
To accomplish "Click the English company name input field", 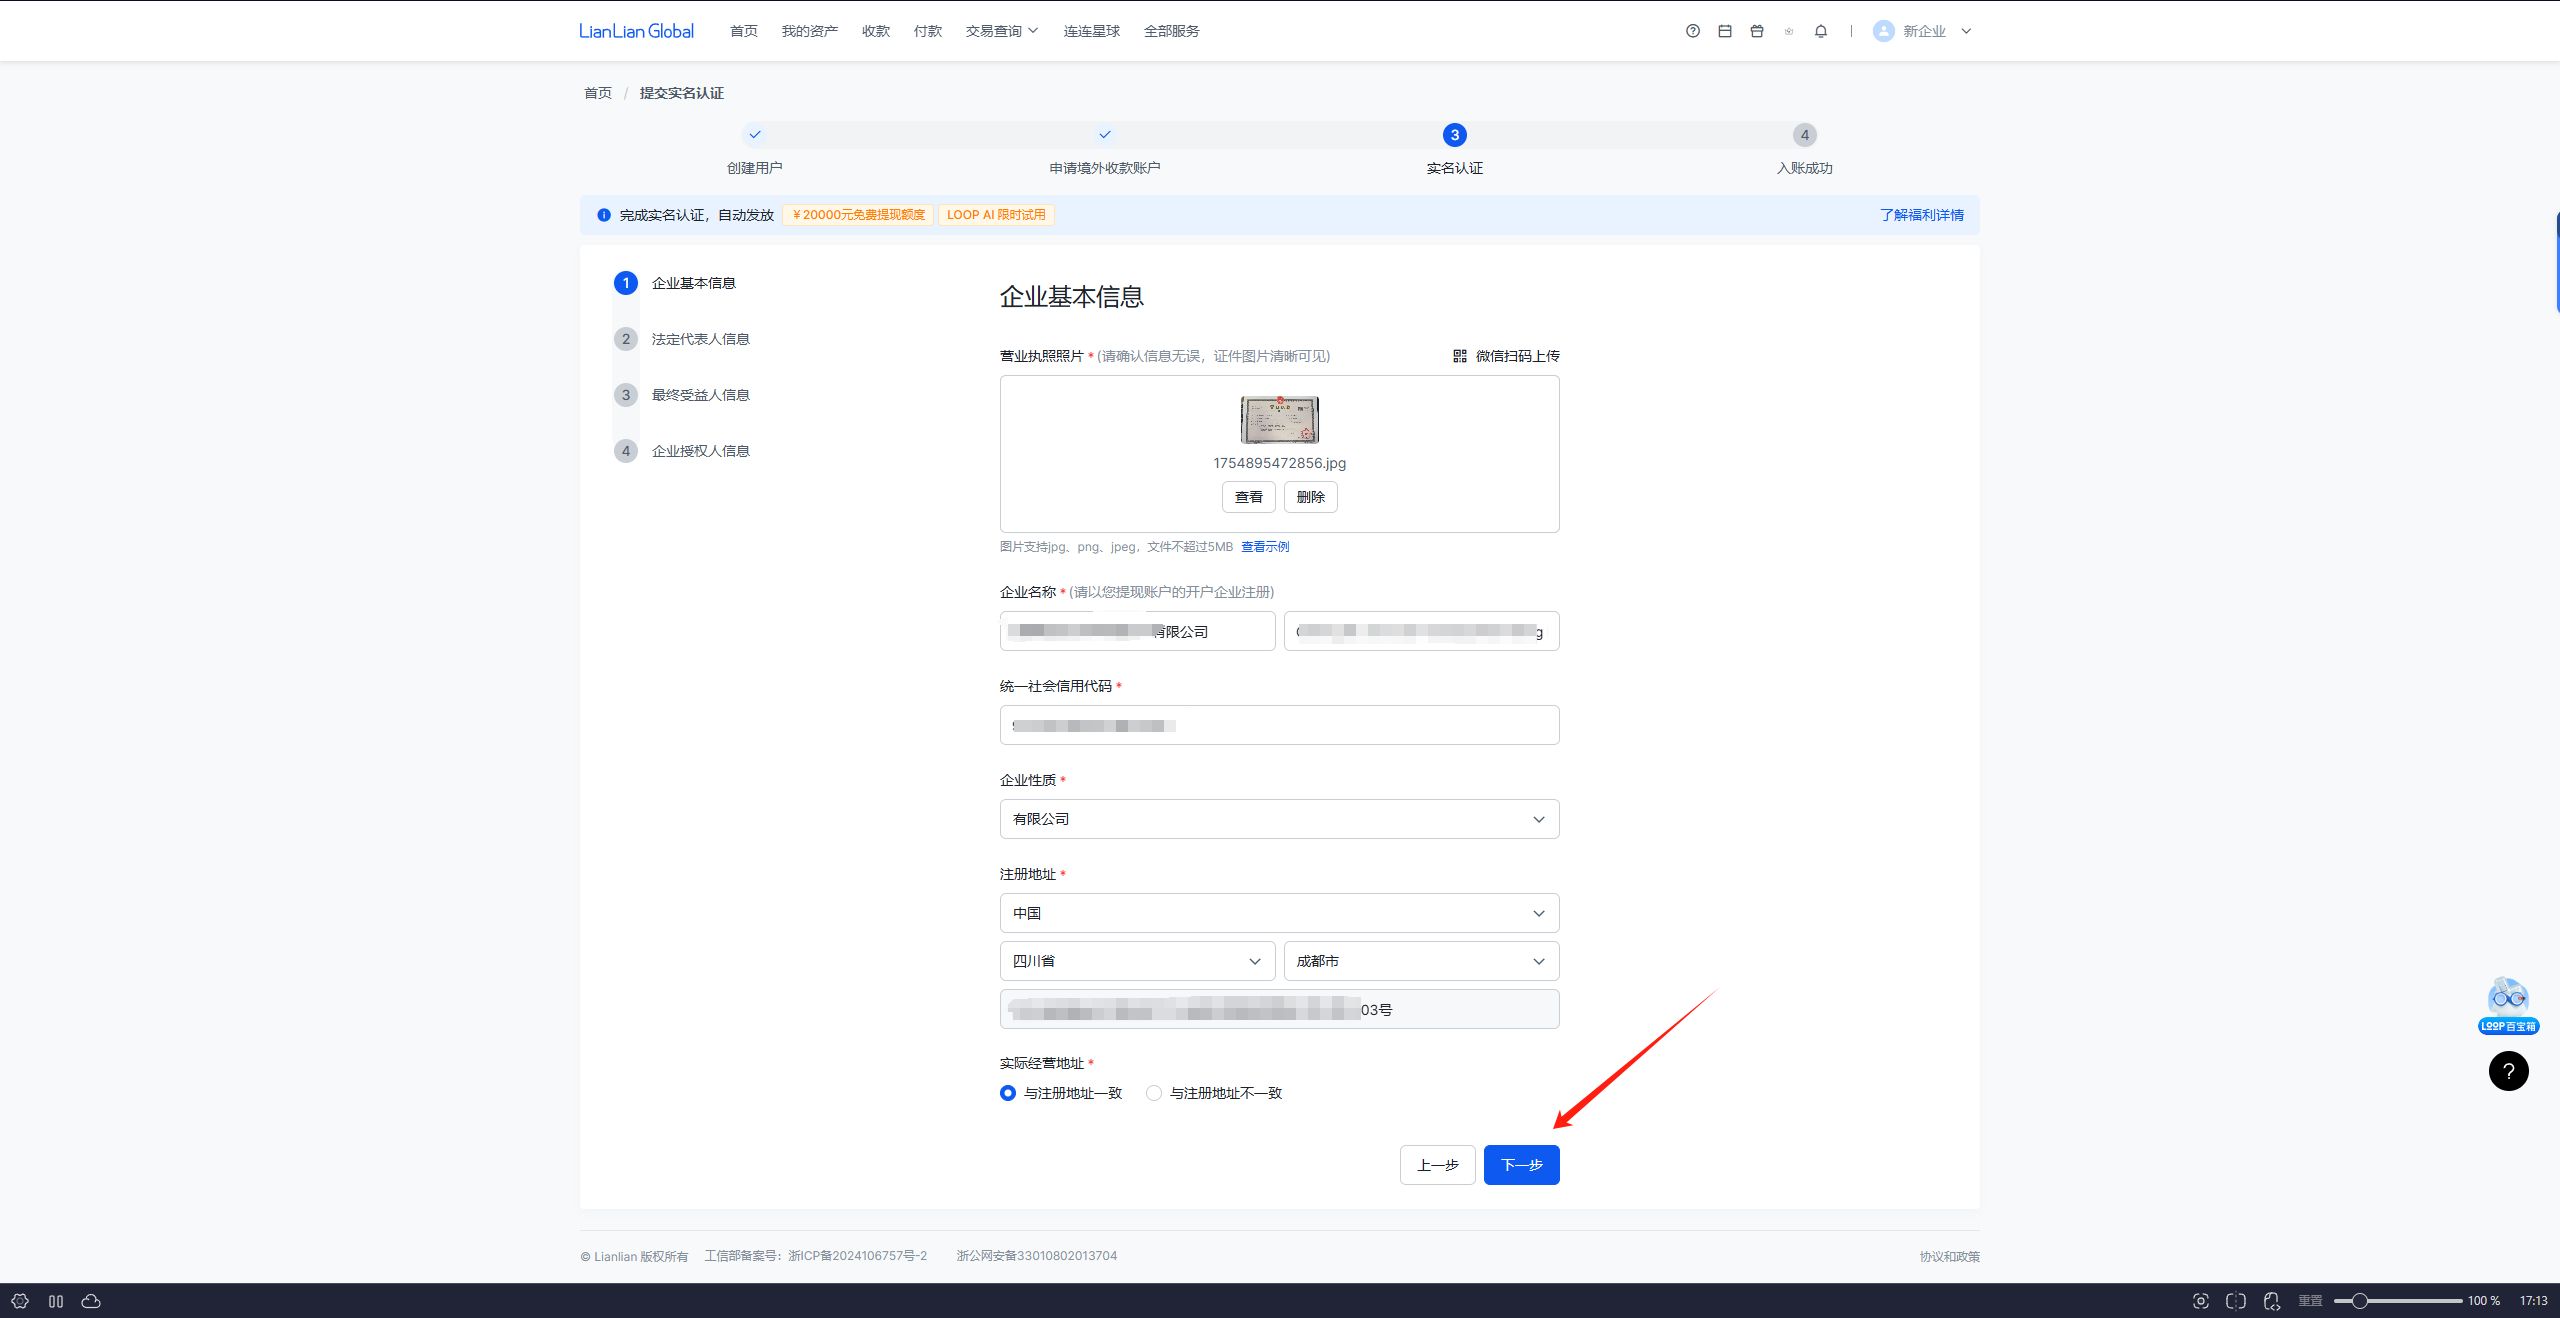I will (1421, 631).
